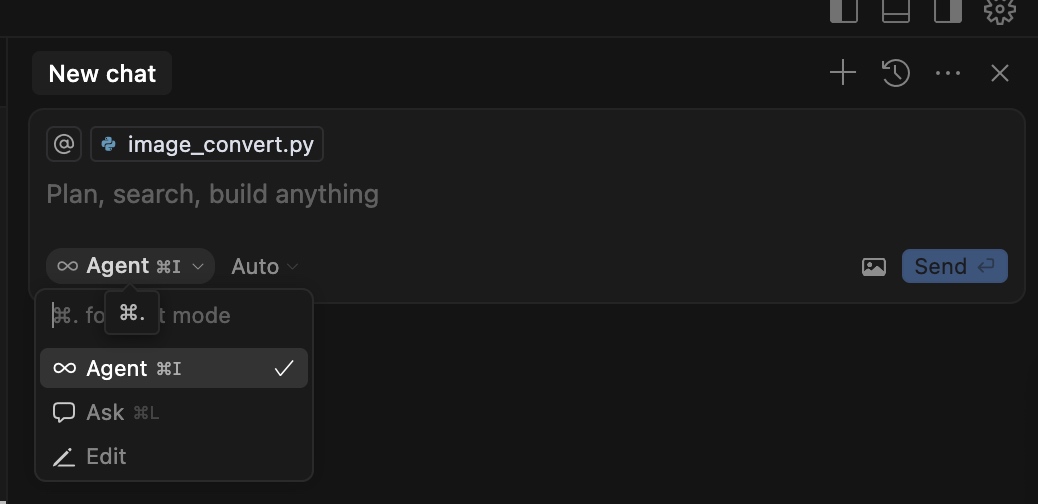Open settings gear icon

(1000, 11)
